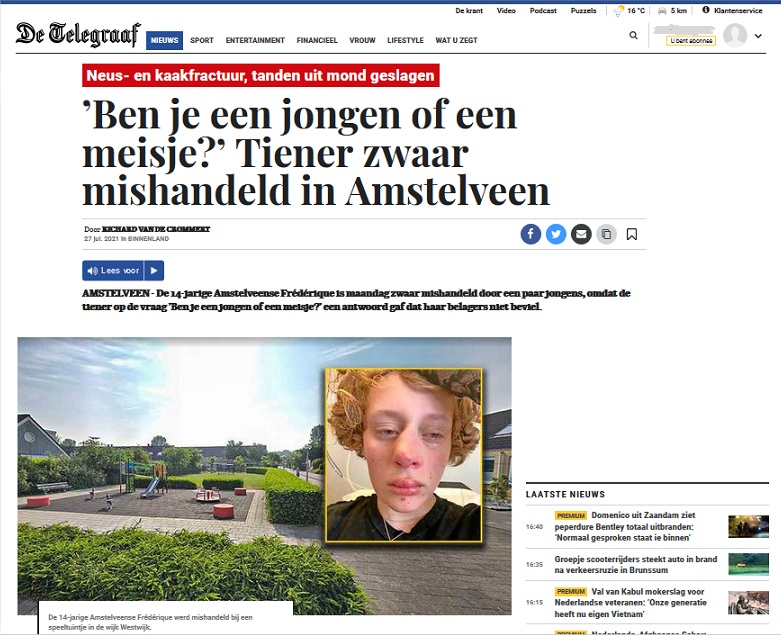
Task: Open Klantenservice link
Action: pos(732,10)
